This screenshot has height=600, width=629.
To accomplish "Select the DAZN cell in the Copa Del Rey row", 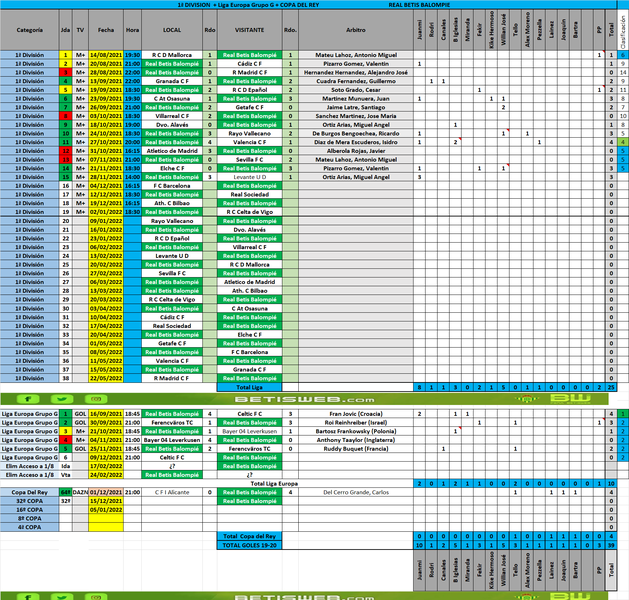I will pyautogui.click(x=80, y=493).
